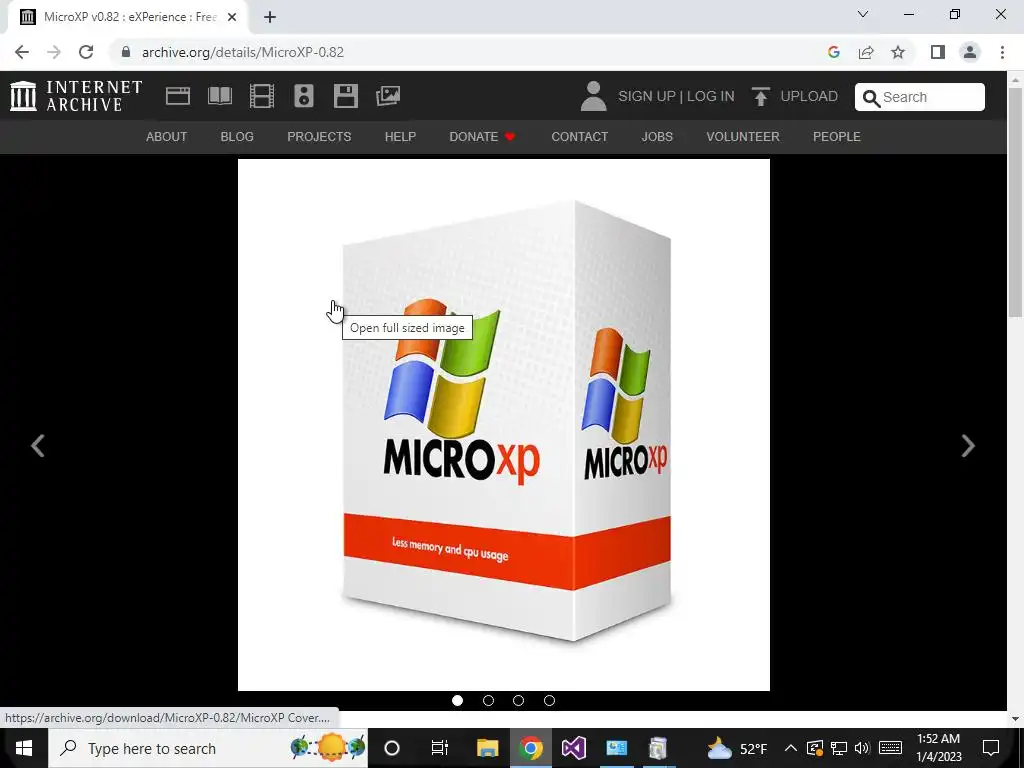This screenshot has width=1024, height=768.
Task: Click the UPLOAD text link
Action: coord(809,96)
